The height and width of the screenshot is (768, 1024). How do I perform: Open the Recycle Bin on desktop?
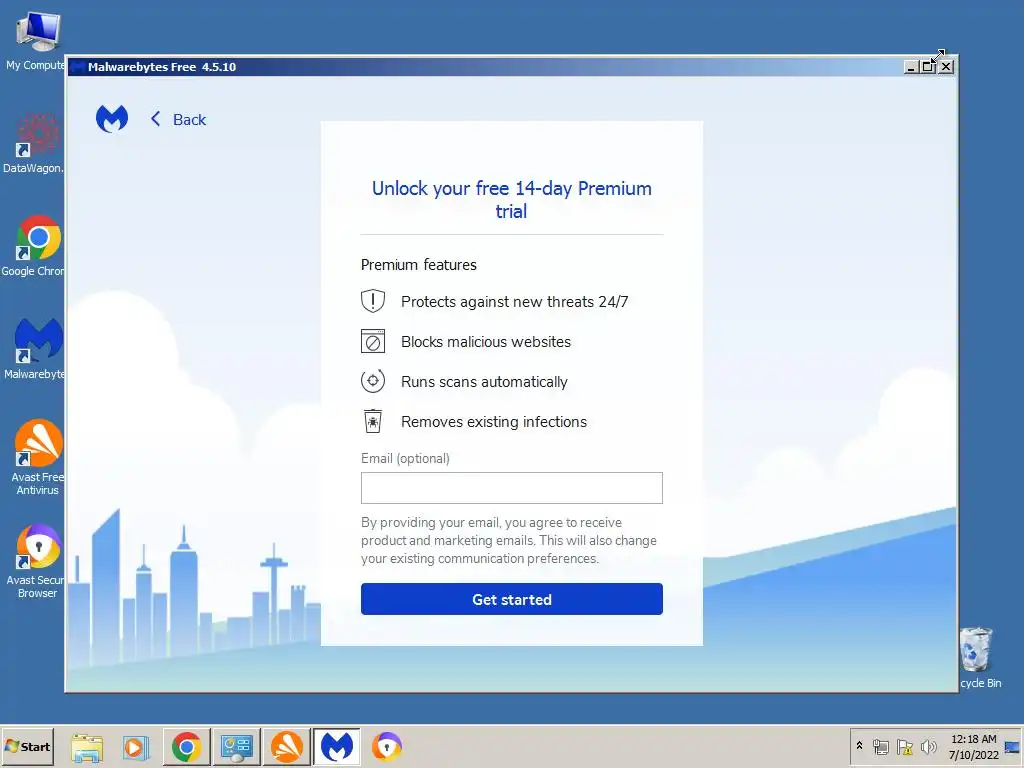point(978,658)
